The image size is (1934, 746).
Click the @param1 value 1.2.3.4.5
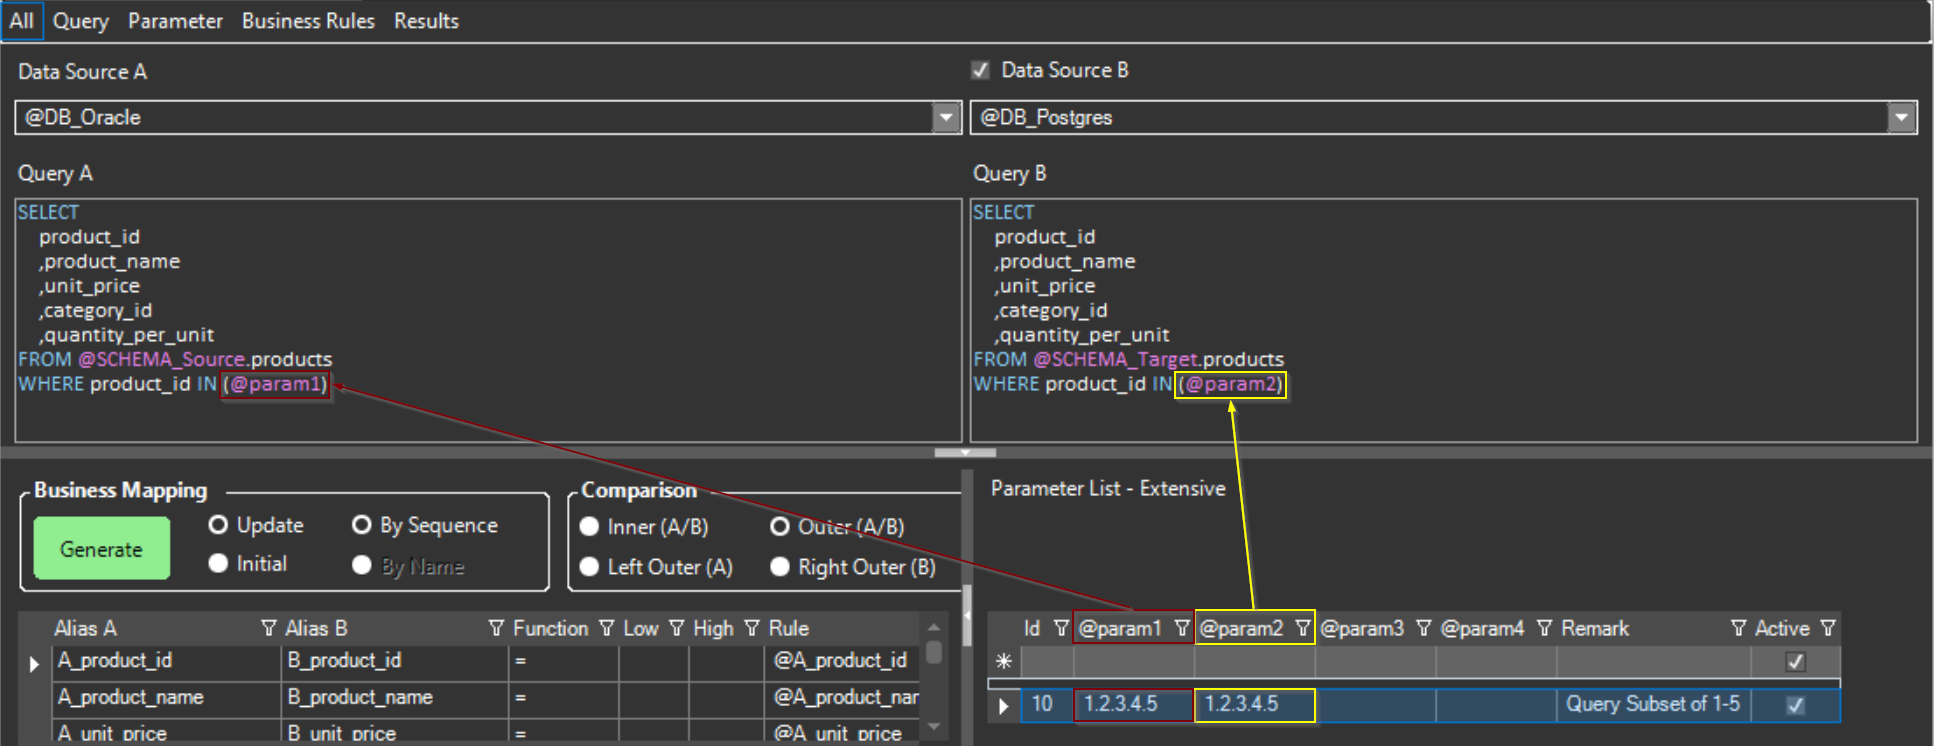1133,704
